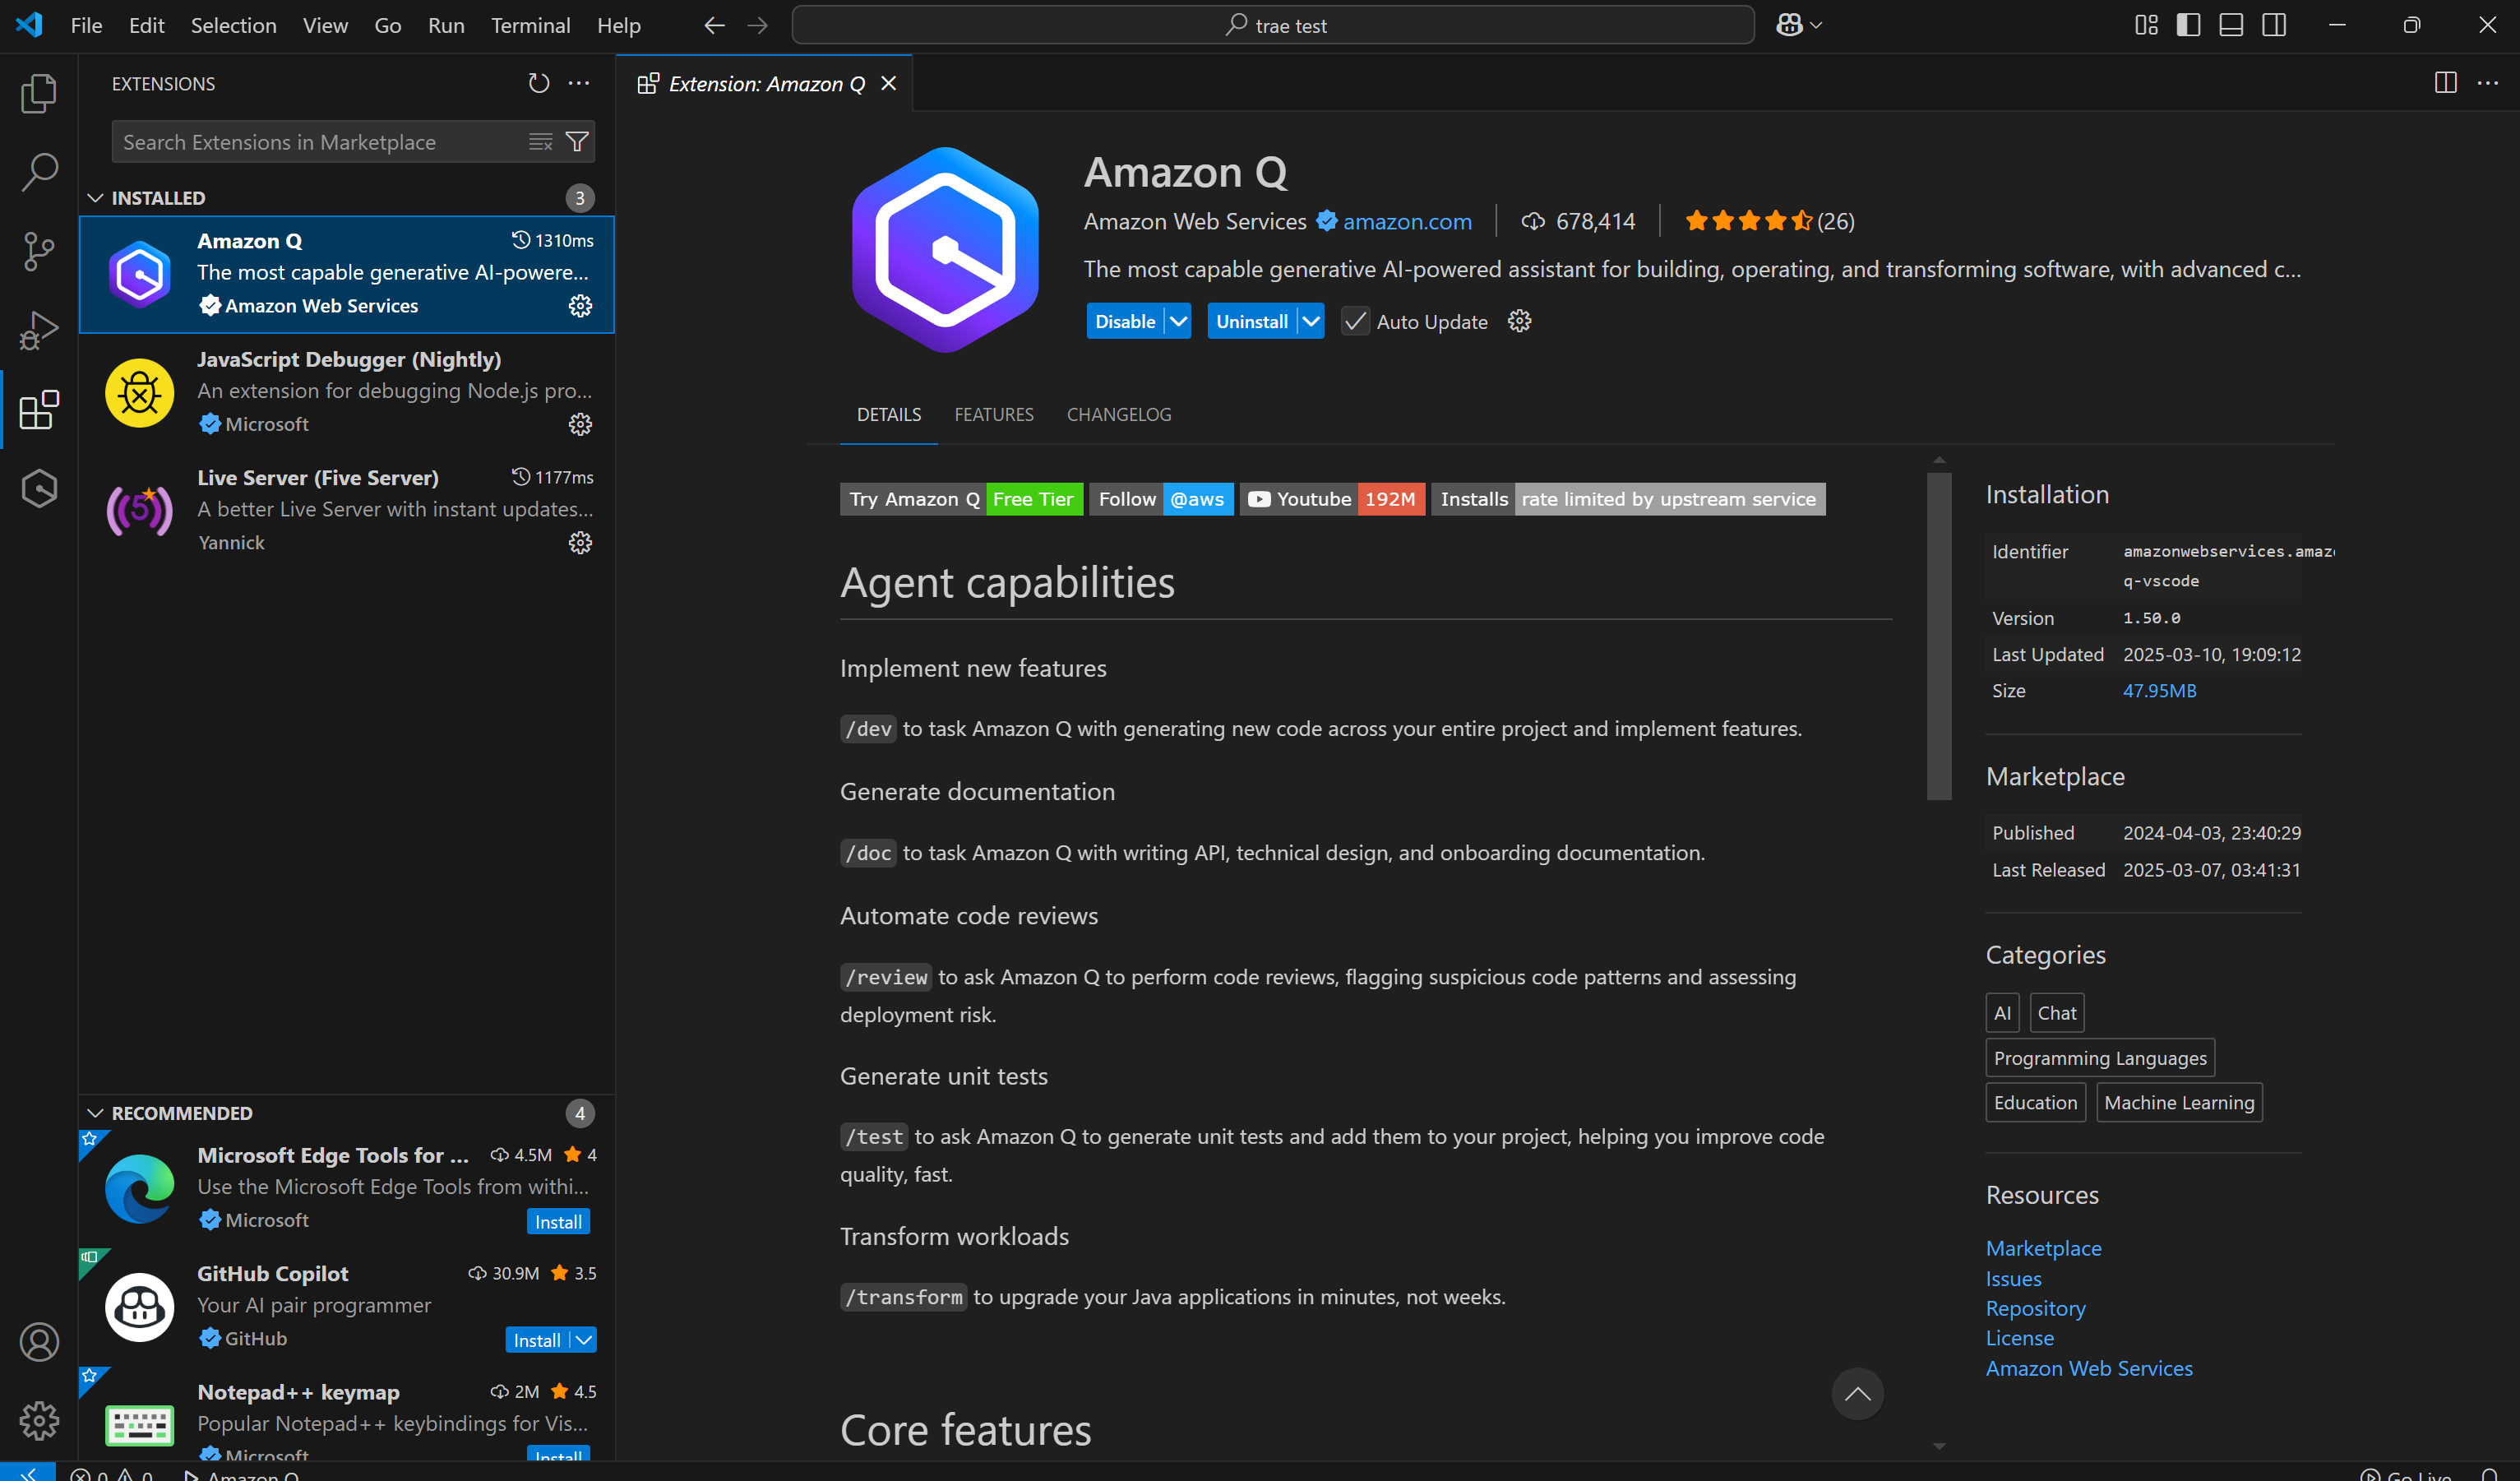This screenshot has width=2520, height=1481.
Task: Open the License resource link
Action: [x=2019, y=1337]
